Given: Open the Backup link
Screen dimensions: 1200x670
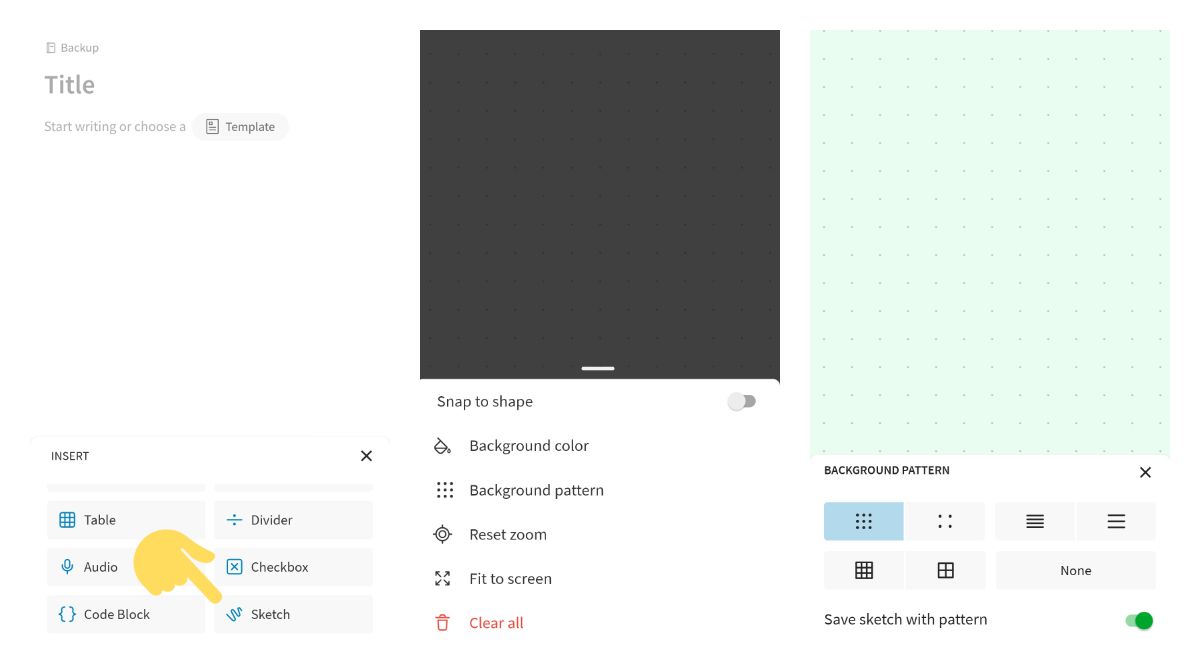Looking at the screenshot, I should point(72,47).
